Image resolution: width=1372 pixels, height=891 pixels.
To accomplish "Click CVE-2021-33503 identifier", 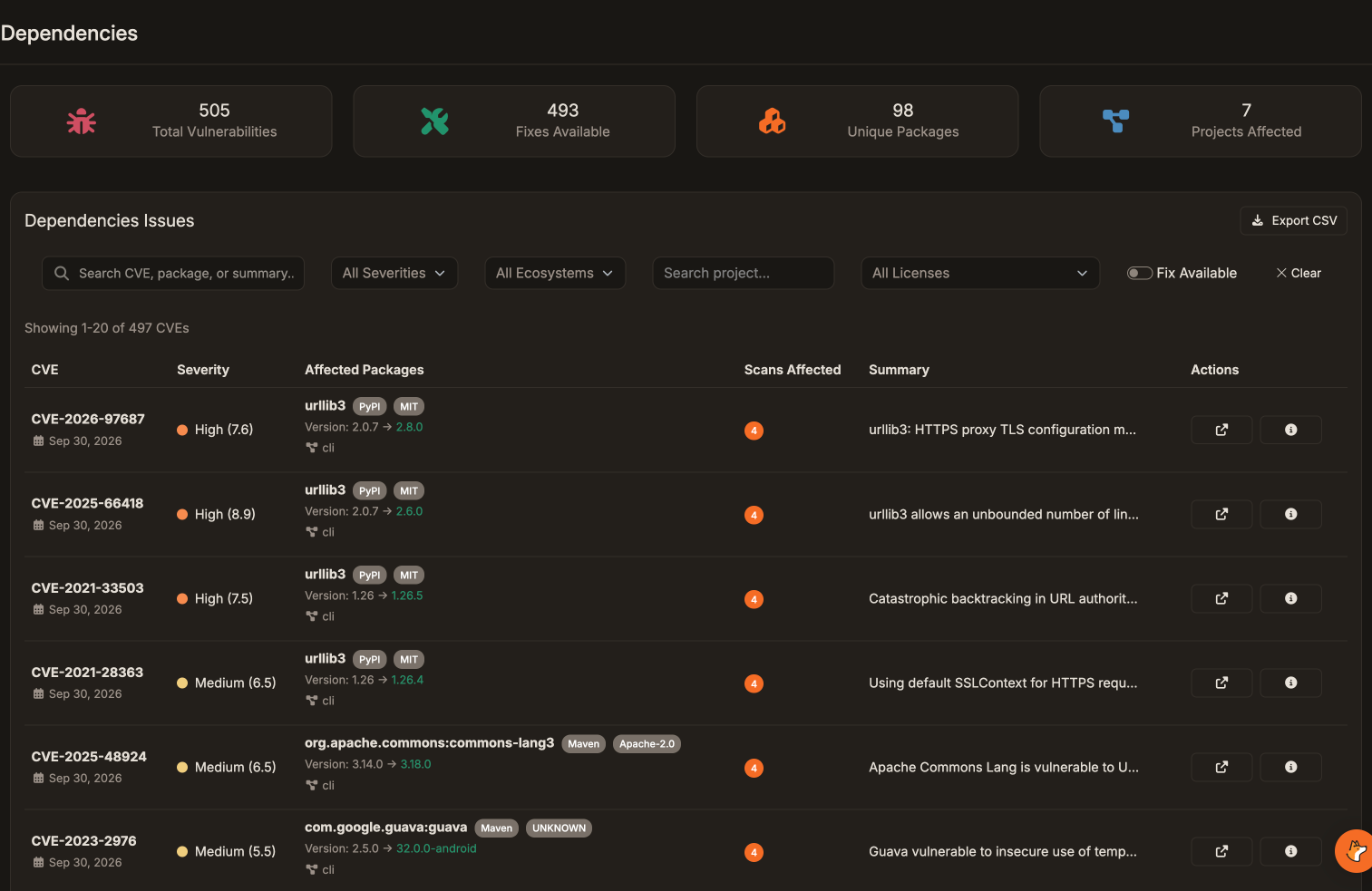I will 87,588.
